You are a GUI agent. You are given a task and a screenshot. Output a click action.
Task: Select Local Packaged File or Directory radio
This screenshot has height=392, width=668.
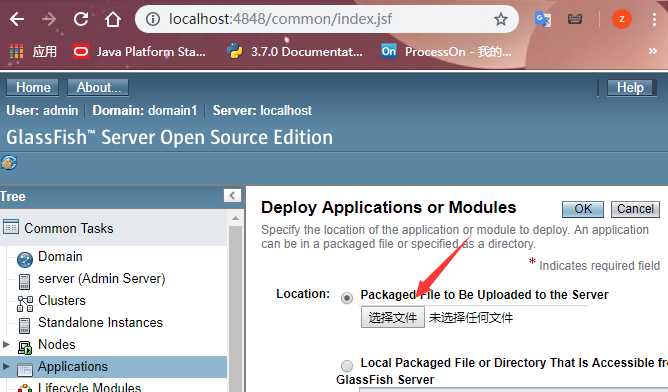click(347, 366)
